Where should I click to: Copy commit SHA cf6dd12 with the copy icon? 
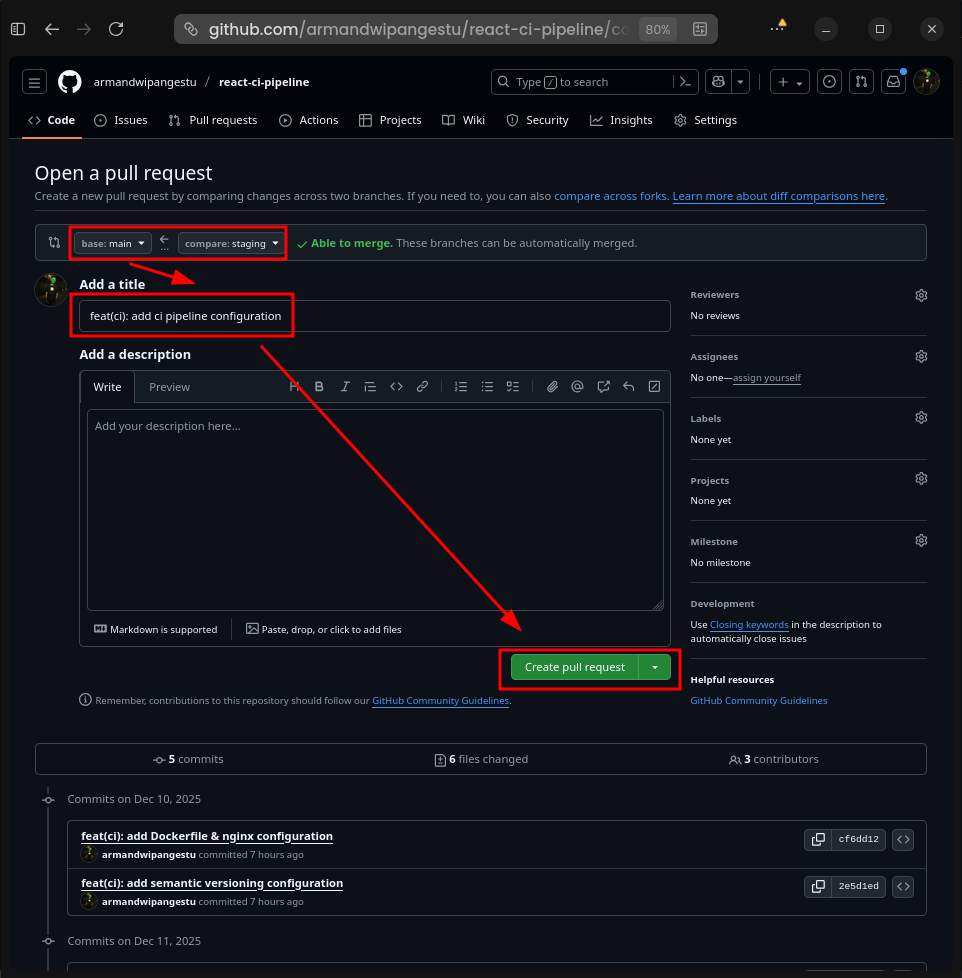pos(818,839)
